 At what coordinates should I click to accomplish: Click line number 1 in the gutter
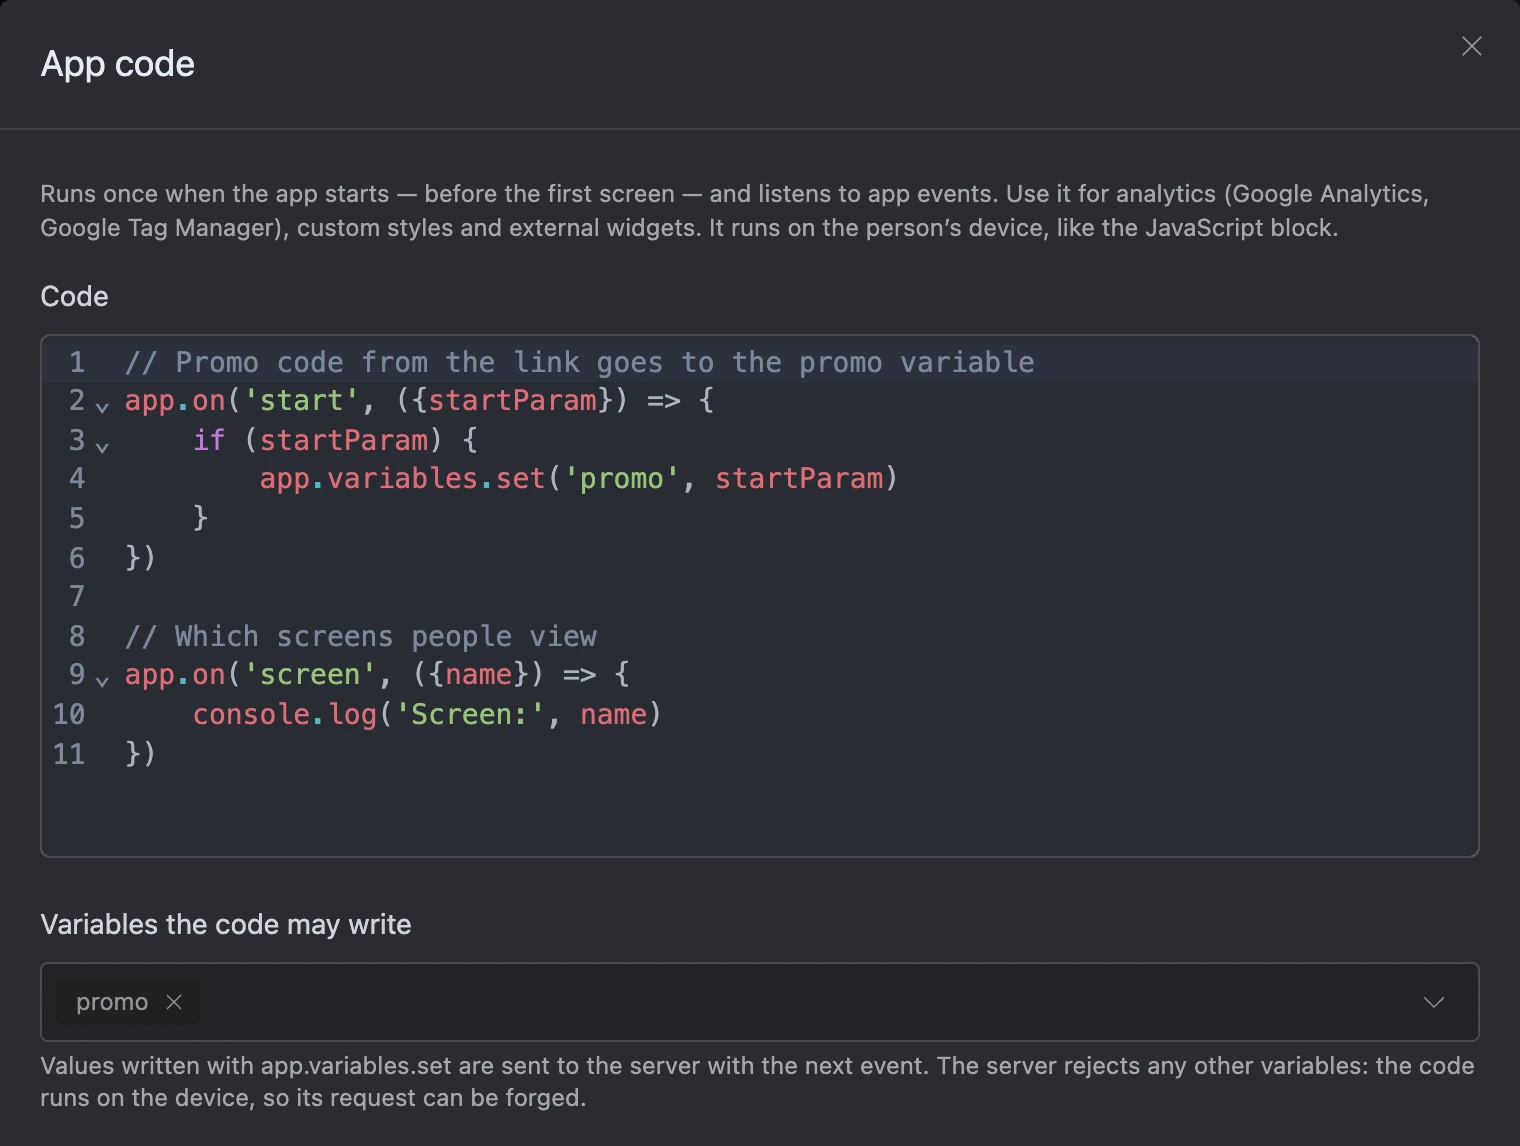77,362
